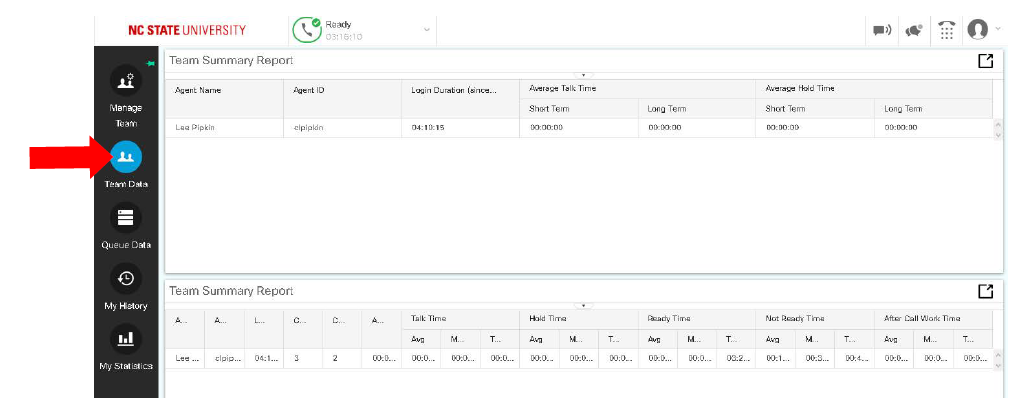Click the green sidebar pin icon

point(151,64)
